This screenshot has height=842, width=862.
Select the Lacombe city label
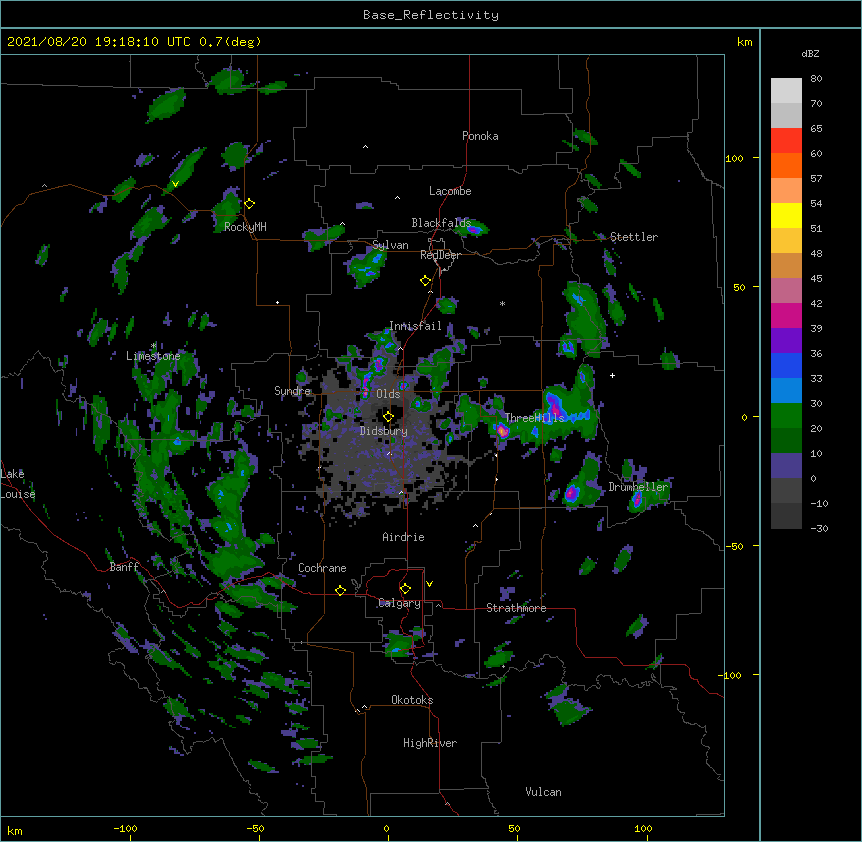pyautogui.click(x=450, y=191)
